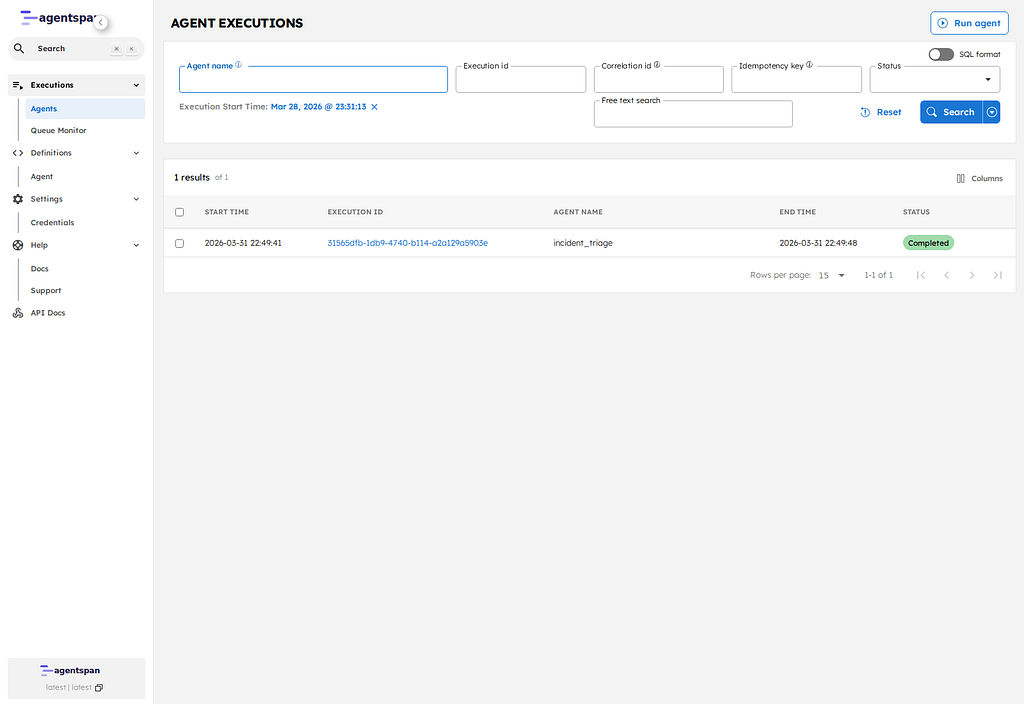Open Credentials under Settings
The height and width of the screenshot is (704, 1024).
(53, 222)
